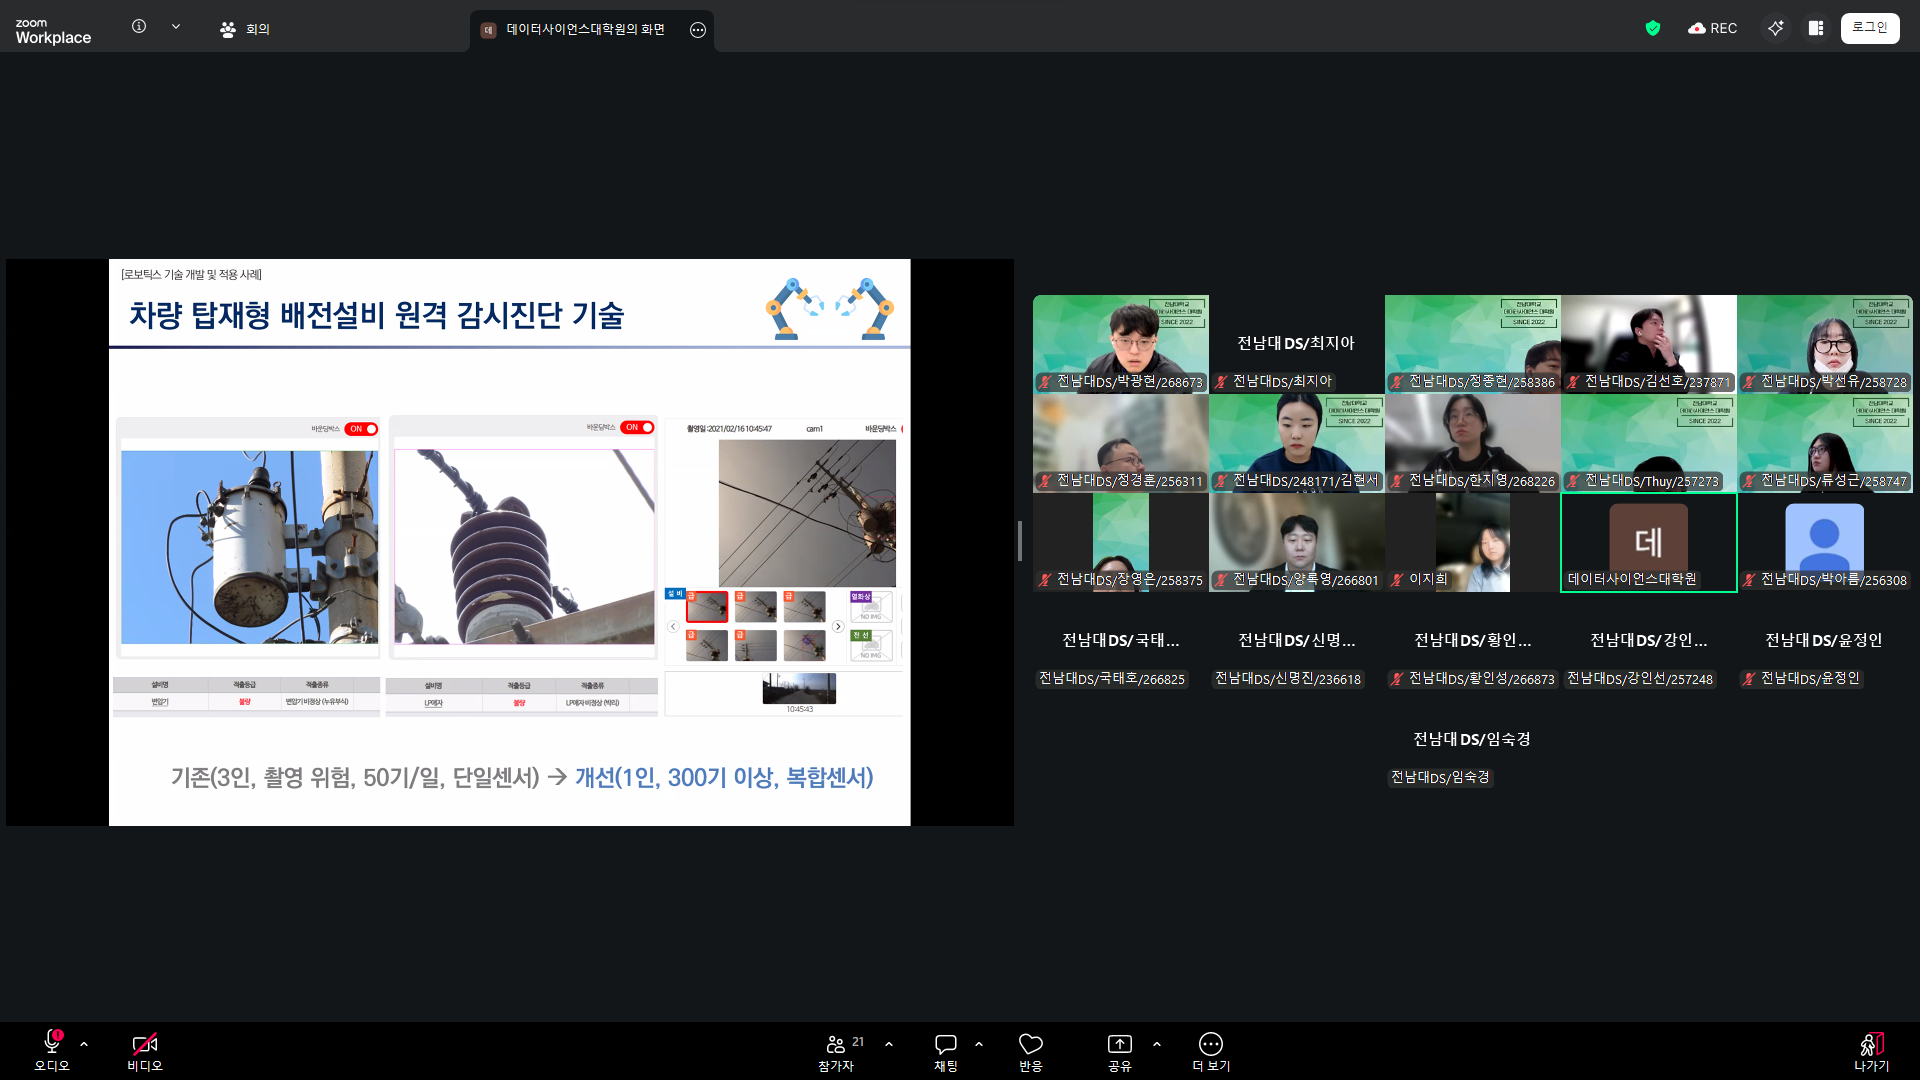The height and width of the screenshot is (1080, 1920).
Task: Unmute microphone with the 오디오 icon
Action: (52, 1044)
